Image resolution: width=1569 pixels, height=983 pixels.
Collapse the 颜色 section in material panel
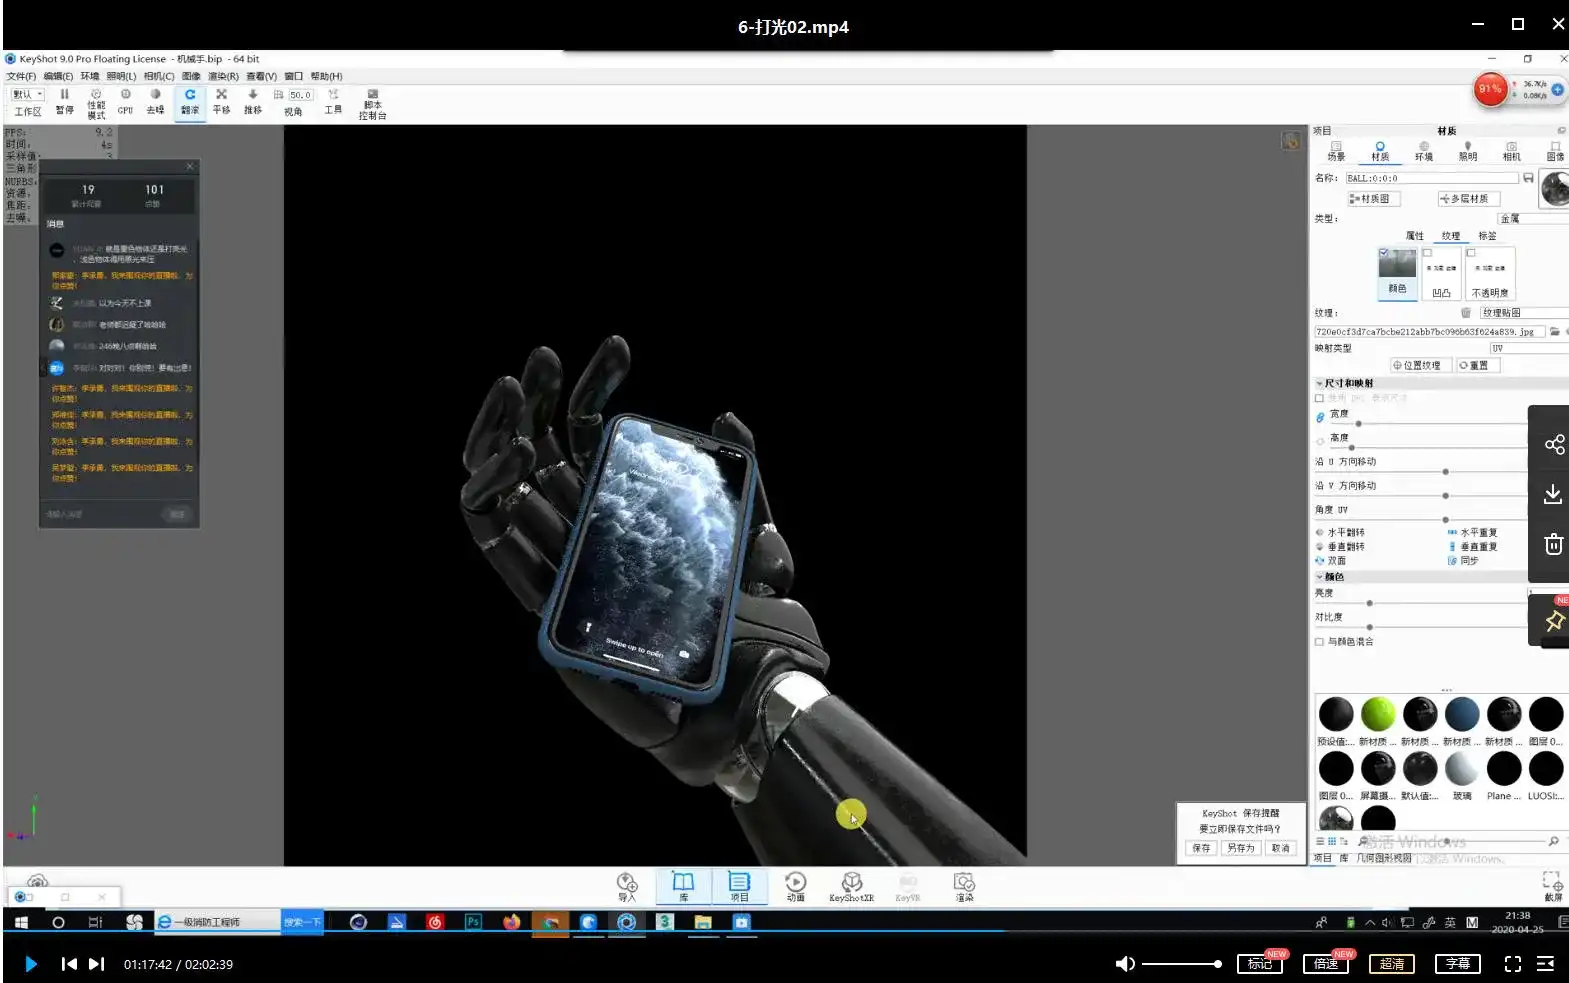pyautogui.click(x=1319, y=577)
